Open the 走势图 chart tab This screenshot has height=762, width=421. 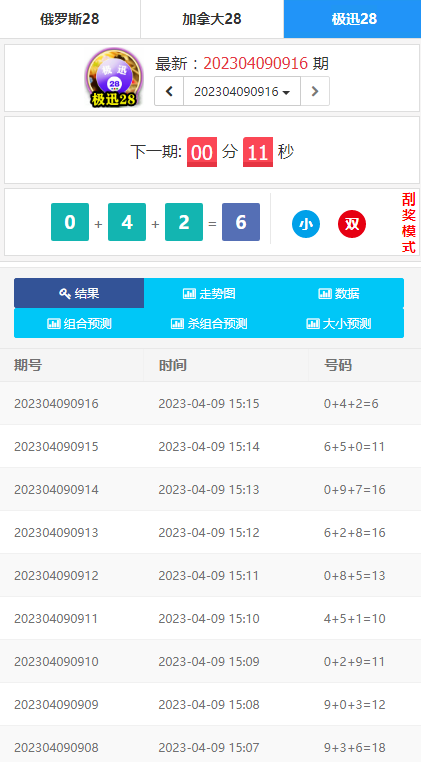(209, 293)
